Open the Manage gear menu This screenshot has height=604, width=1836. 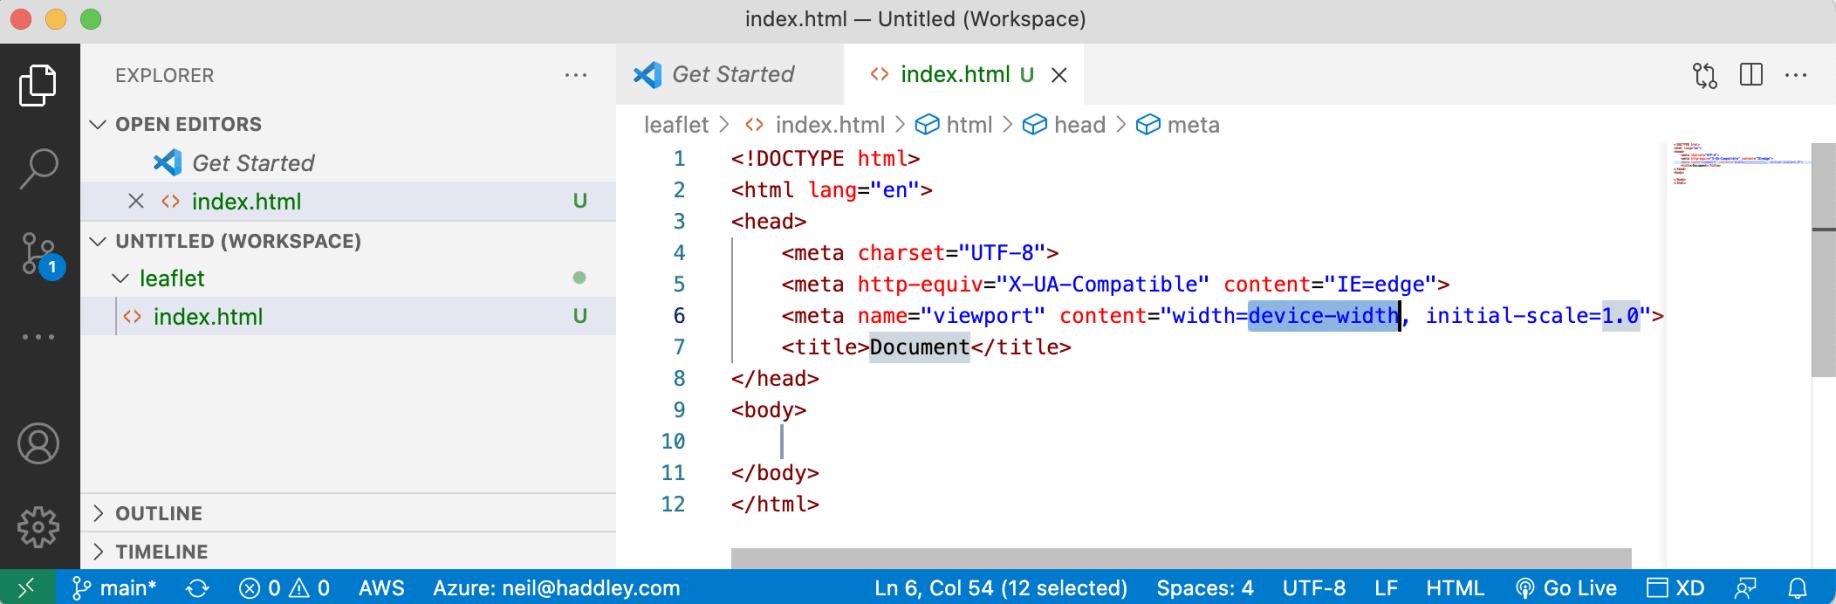(x=38, y=527)
